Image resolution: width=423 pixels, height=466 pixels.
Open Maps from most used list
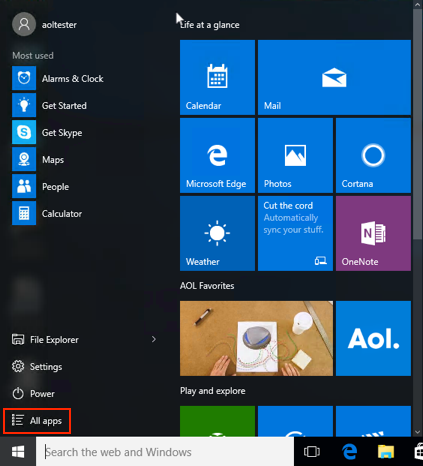38,159
